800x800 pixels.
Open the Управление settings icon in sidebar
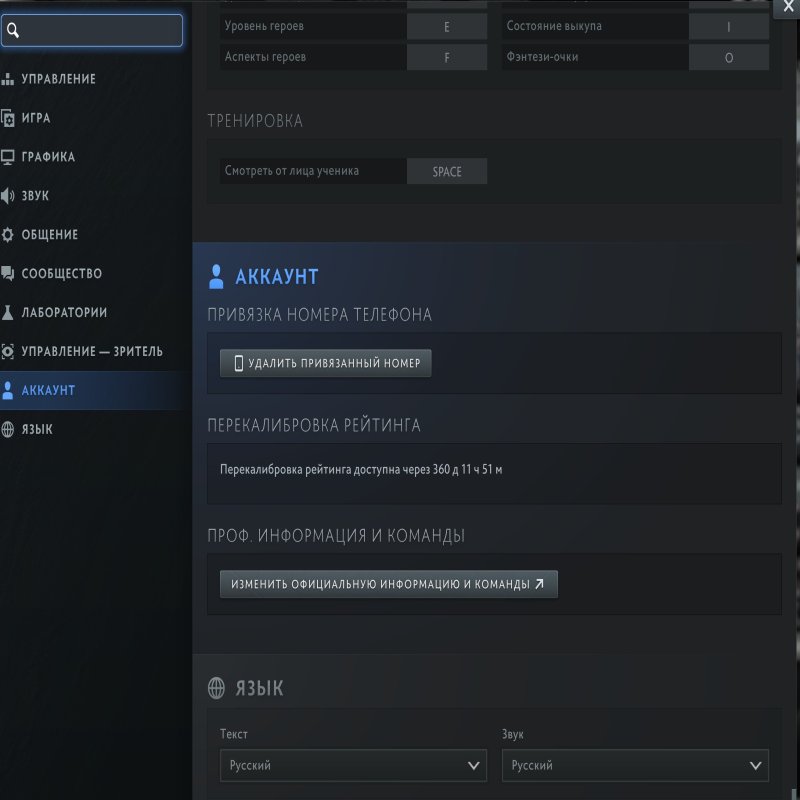coord(9,79)
